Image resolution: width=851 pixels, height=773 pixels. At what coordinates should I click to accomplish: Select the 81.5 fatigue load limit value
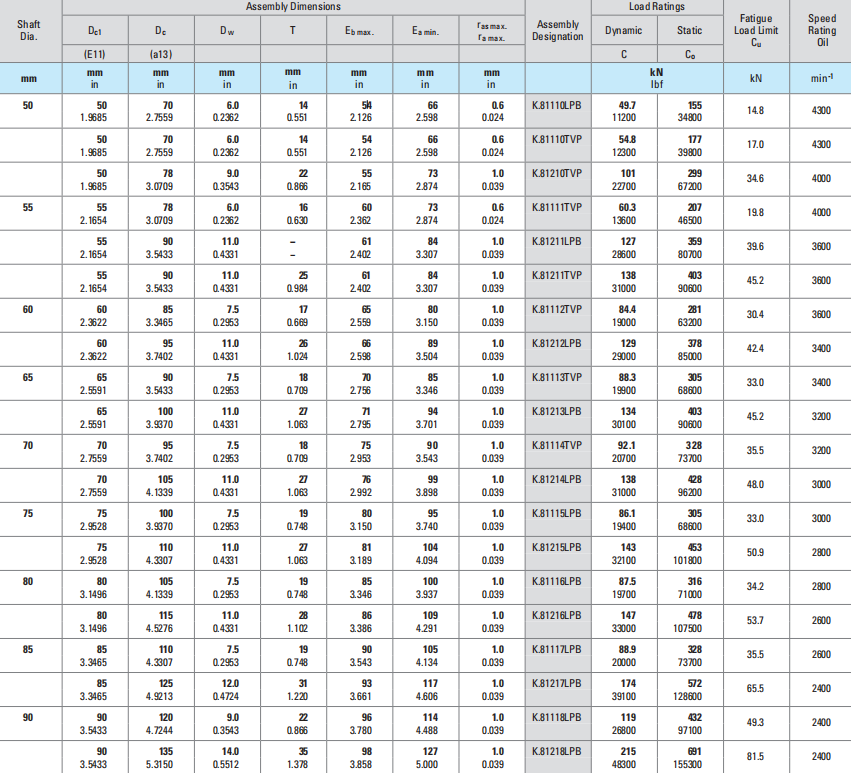756,757
